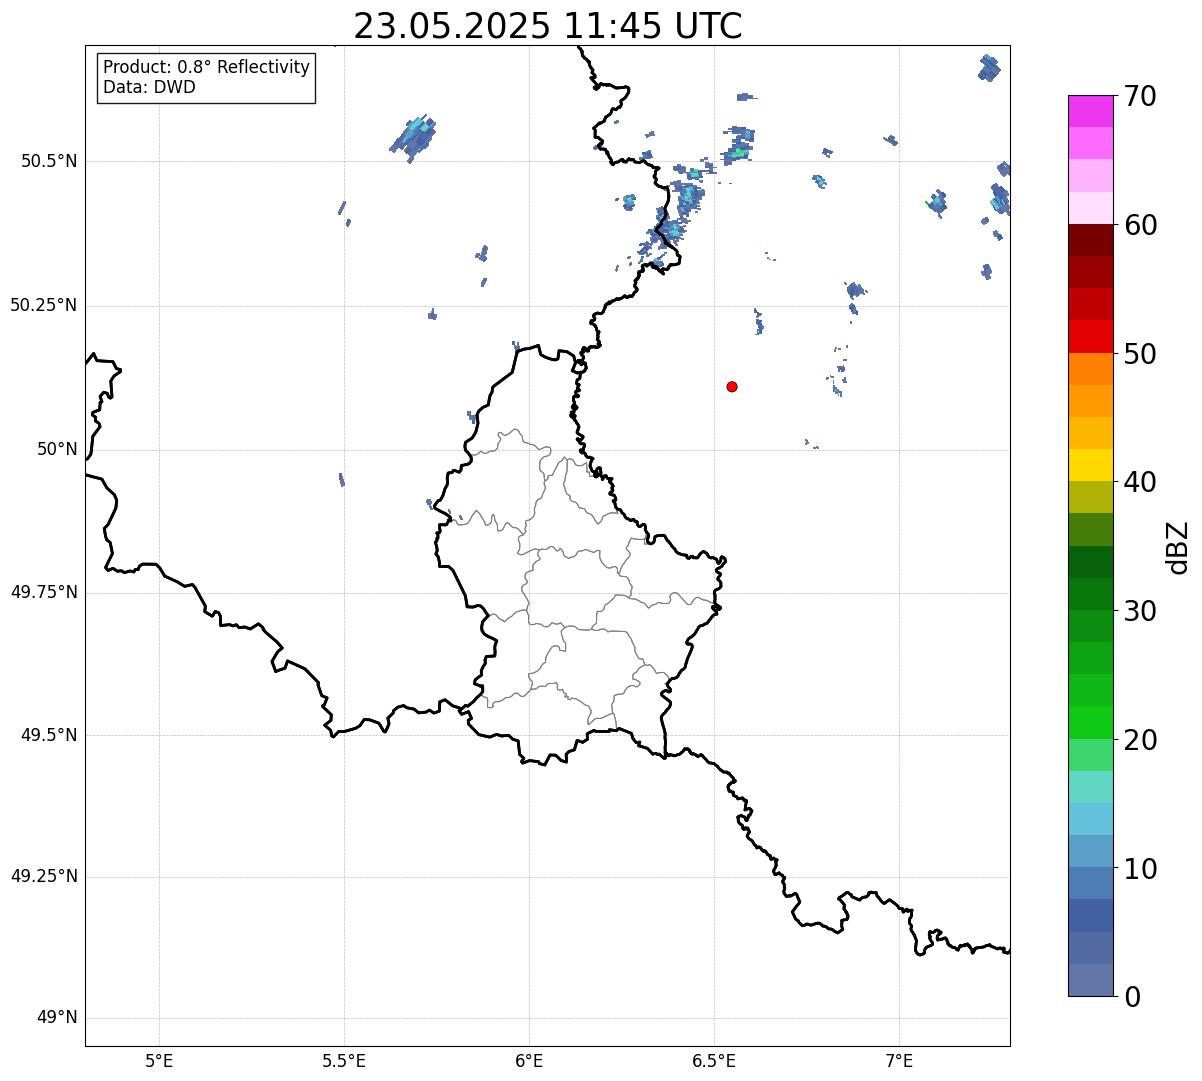The height and width of the screenshot is (1081, 1202).
Task: Click the dark maroon colorbar segment below 60
Action: coord(1090,240)
